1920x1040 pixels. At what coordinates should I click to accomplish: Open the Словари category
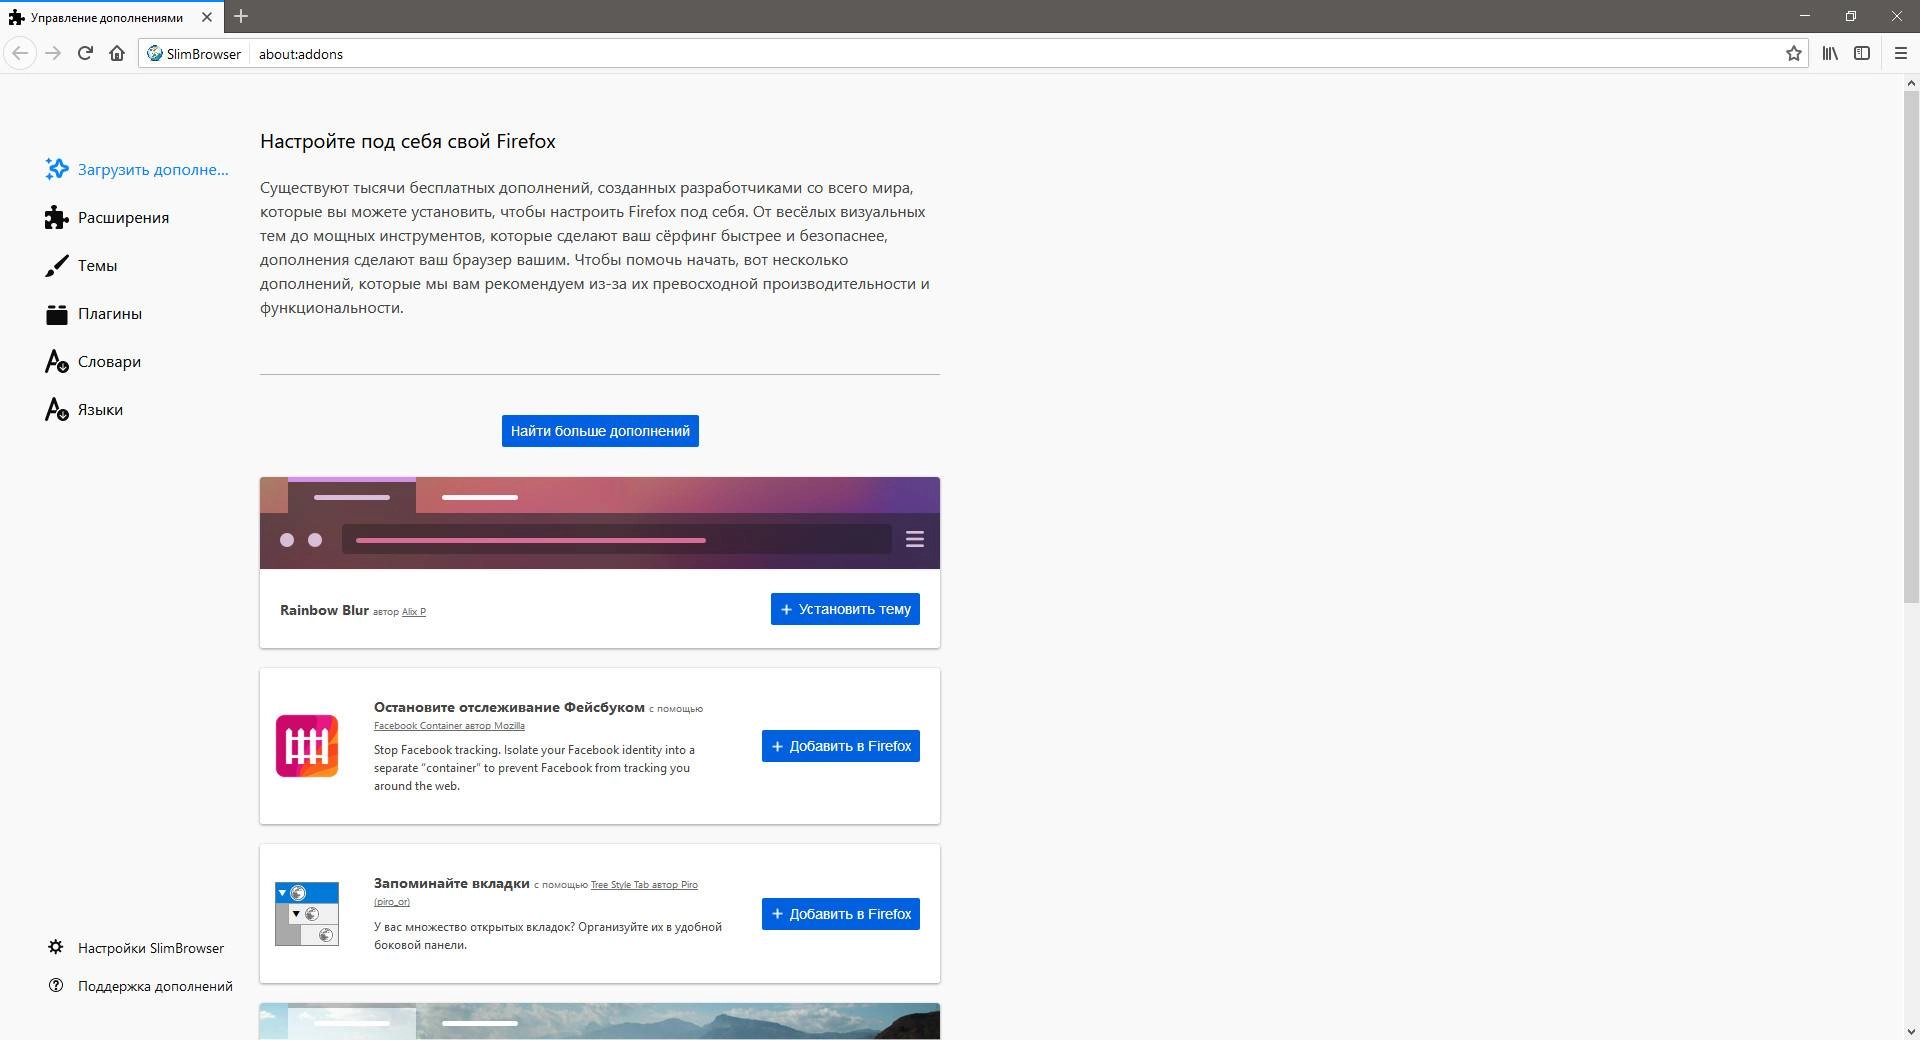click(x=93, y=361)
